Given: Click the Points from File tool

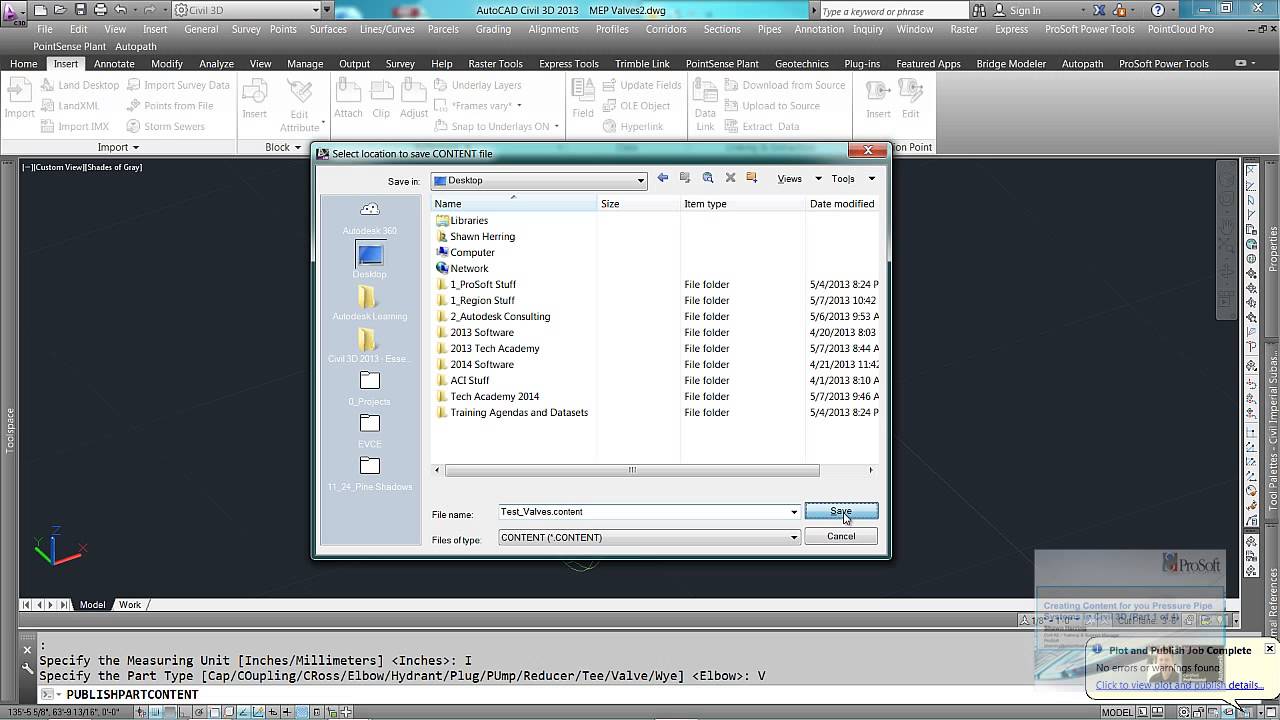Looking at the screenshot, I should (x=170, y=106).
